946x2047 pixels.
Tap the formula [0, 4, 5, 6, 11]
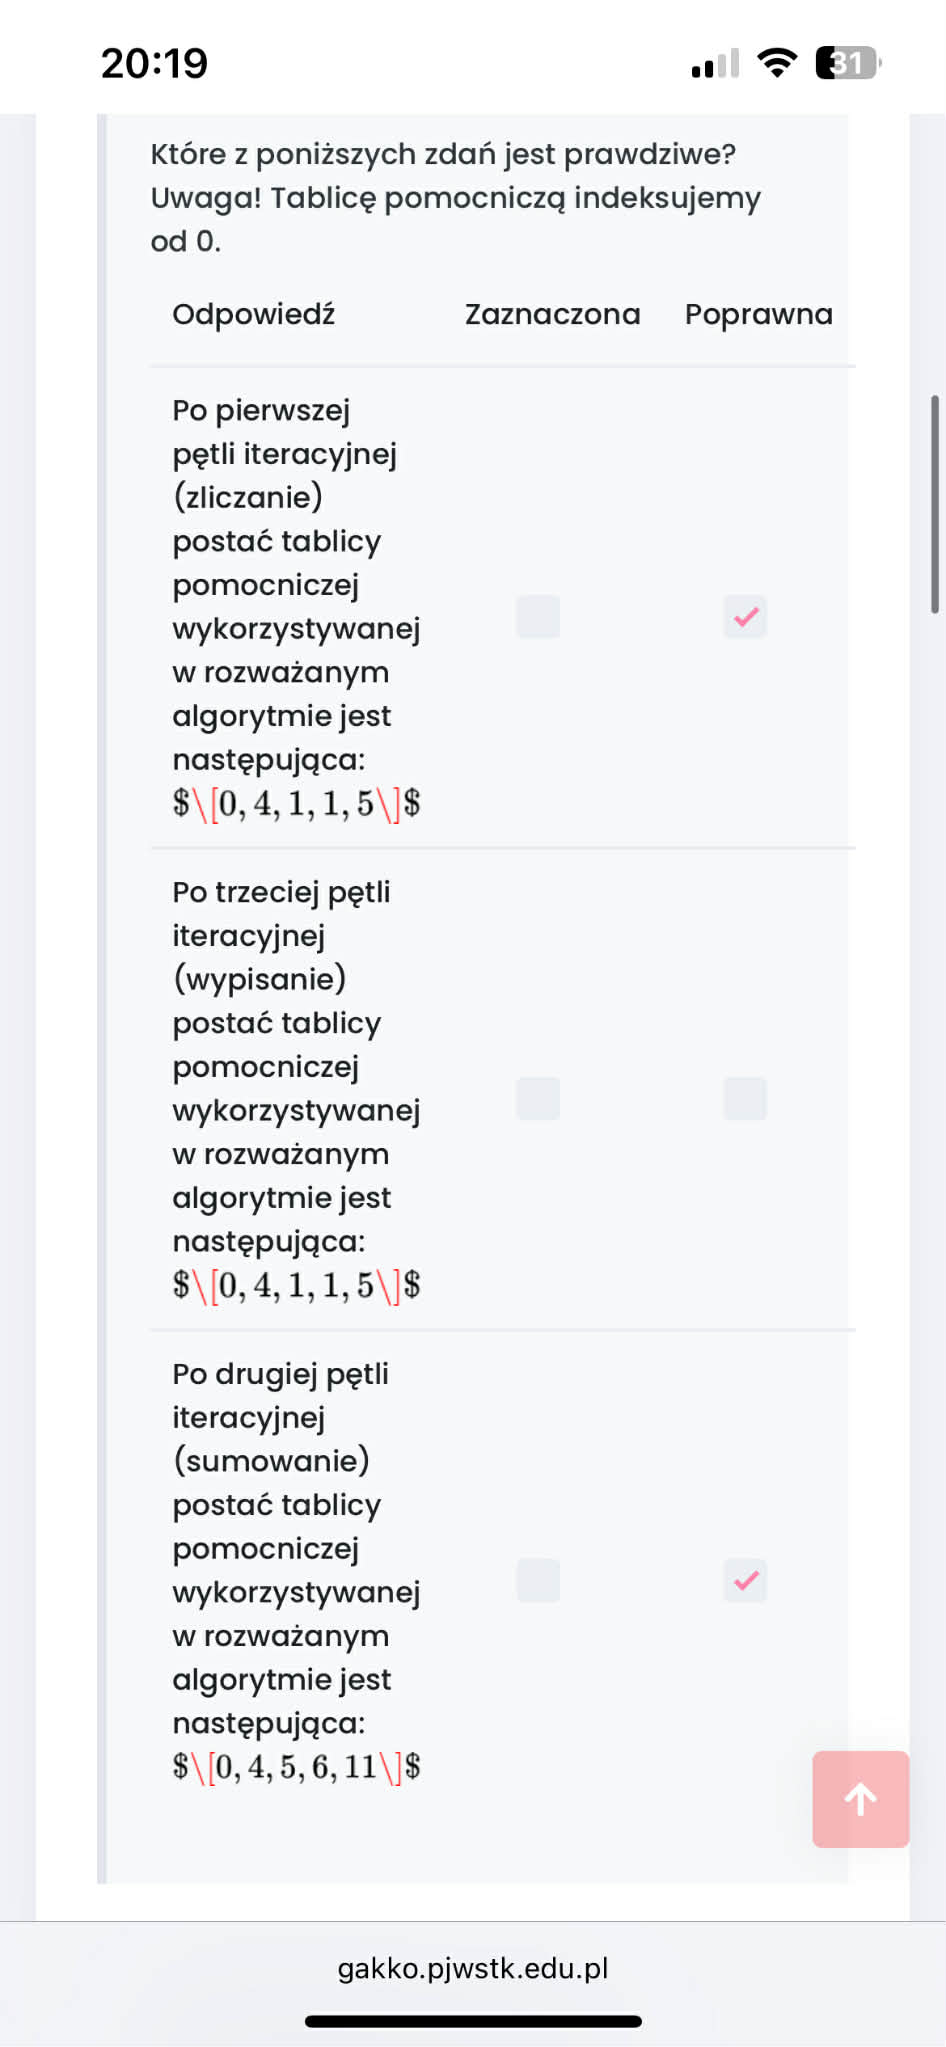[296, 1767]
